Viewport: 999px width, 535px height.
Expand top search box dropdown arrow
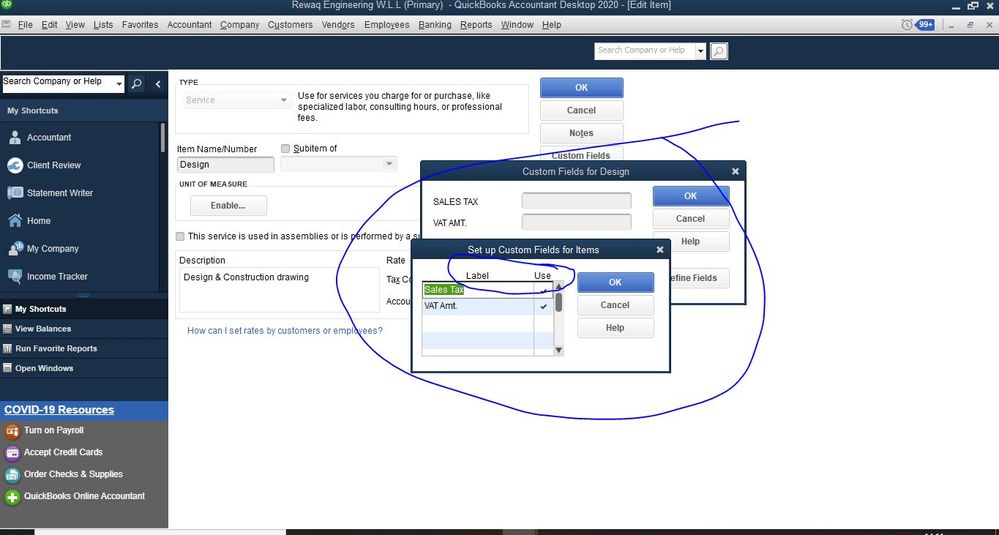pyautogui.click(x=701, y=52)
